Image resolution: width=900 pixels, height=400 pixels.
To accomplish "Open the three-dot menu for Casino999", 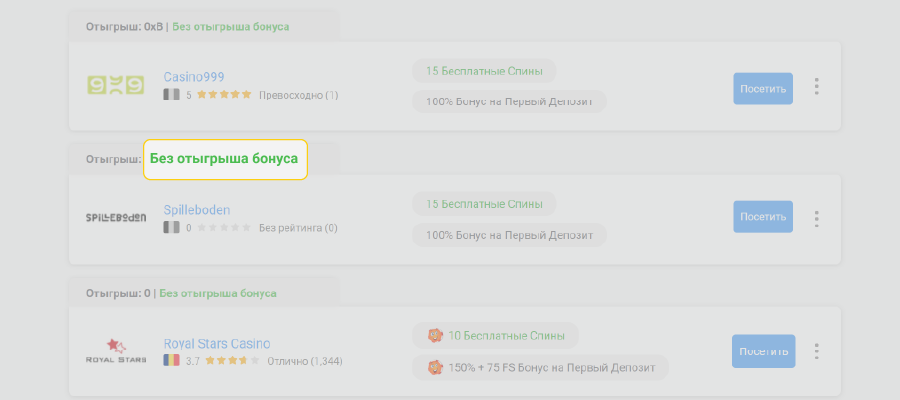I will pos(817,87).
